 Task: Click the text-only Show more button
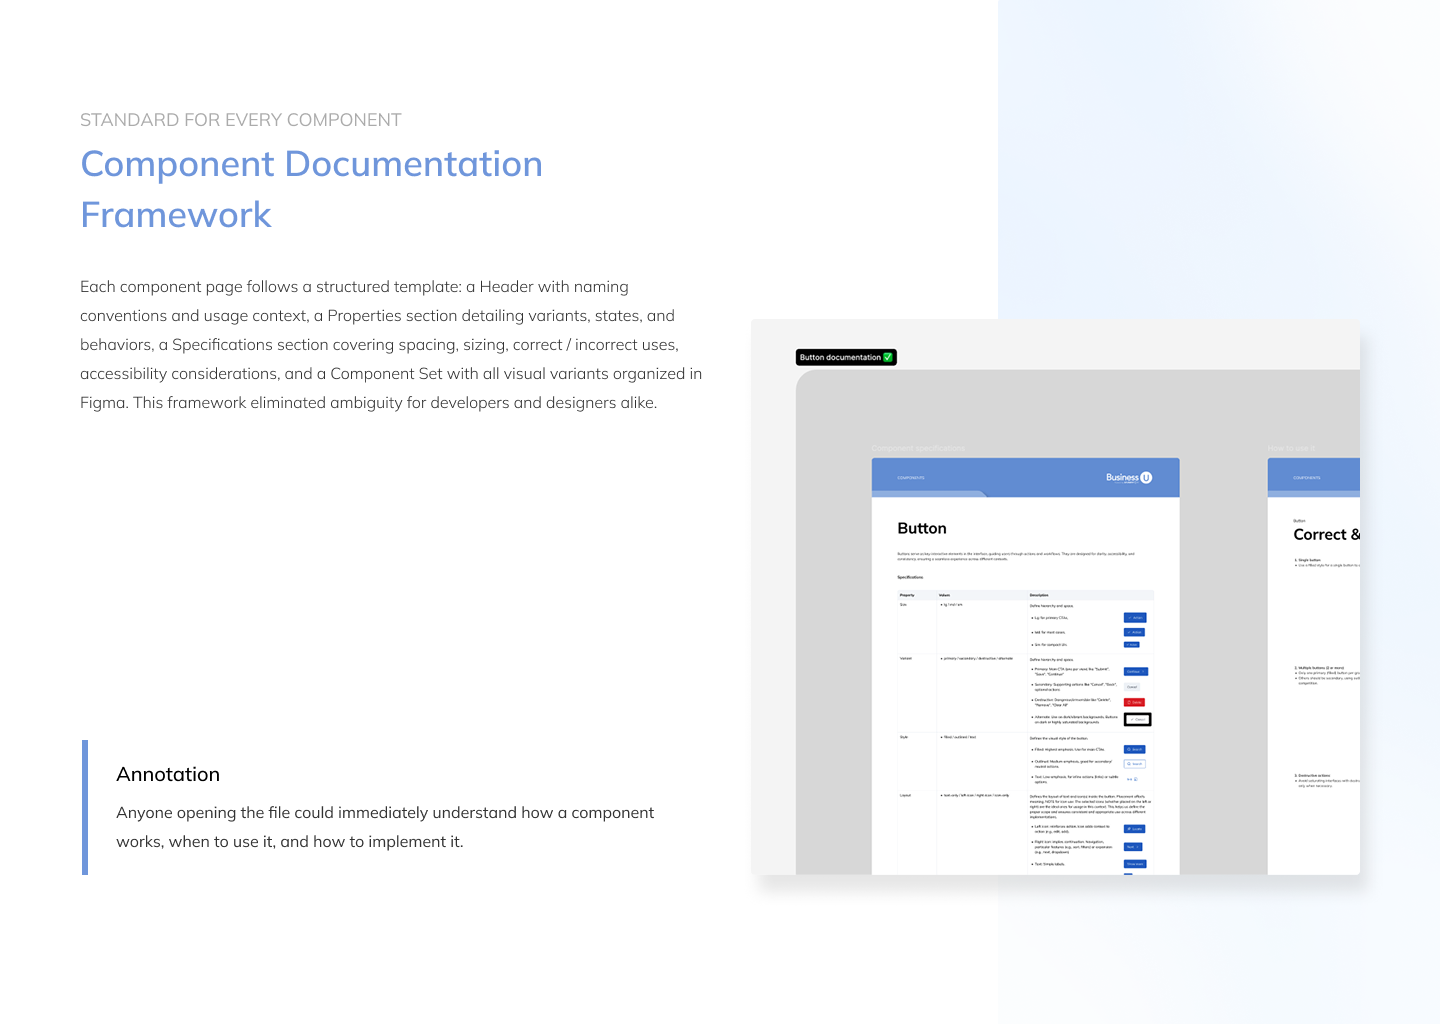pos(1134,864)
